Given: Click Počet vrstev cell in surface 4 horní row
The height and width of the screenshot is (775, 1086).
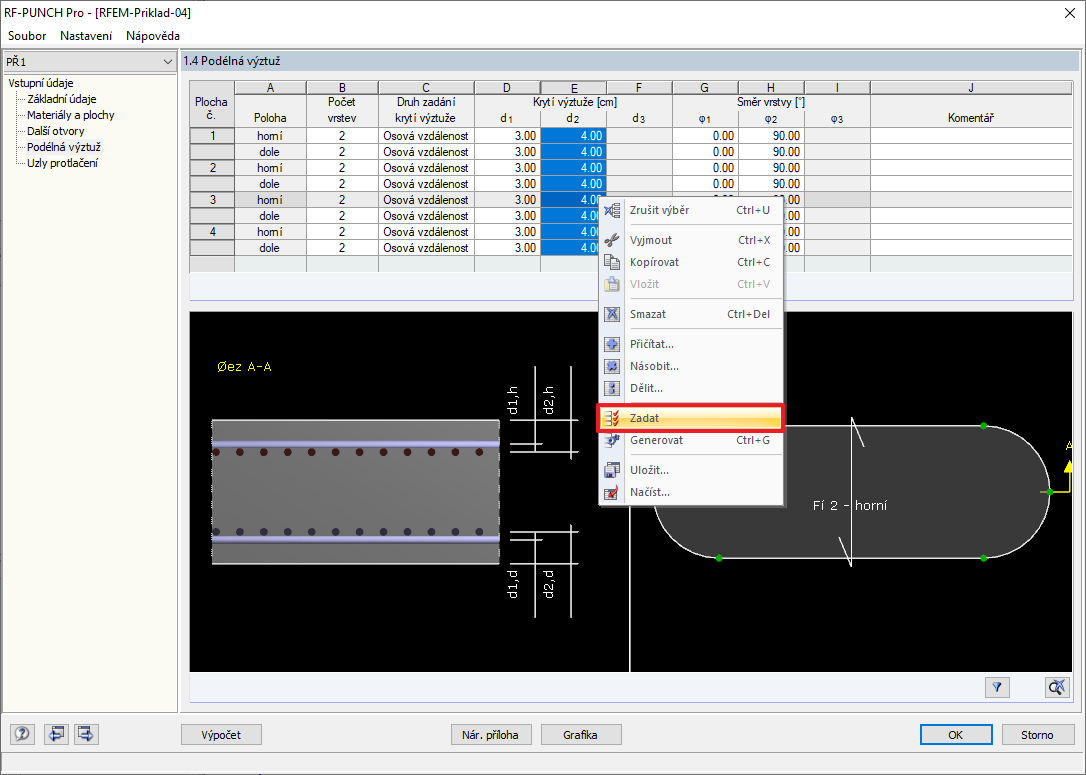Looking at the screenshot, I should [x=342, y=231].
